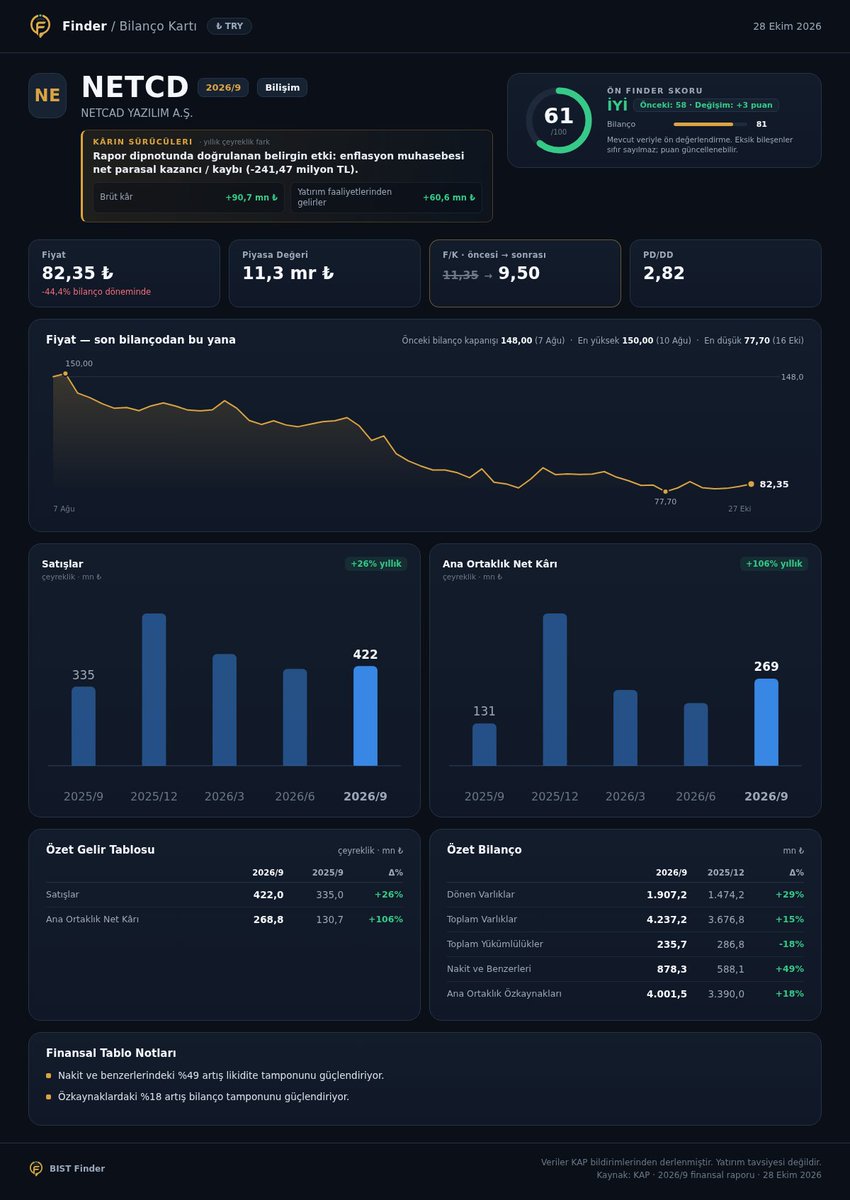Select the 'Önceki: 58 · Değişim: +3 puan' pill
Image resolution: width=850 pixels, height=1200 pixels.
pyautogui.click(x=706, y=104)
